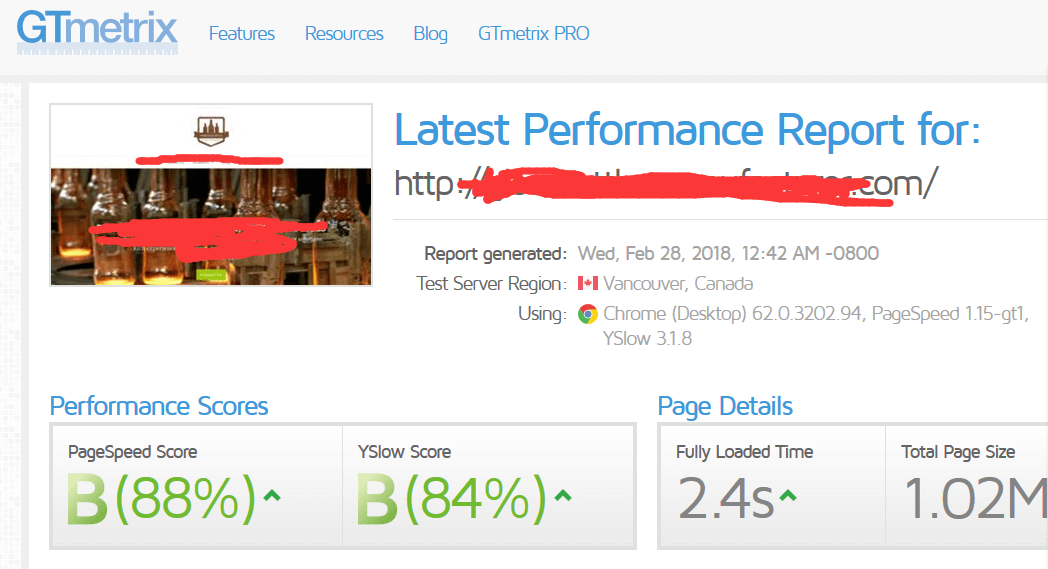Go to the Blog page
This screenshot has width=1048, height=569.
(430, 33)
